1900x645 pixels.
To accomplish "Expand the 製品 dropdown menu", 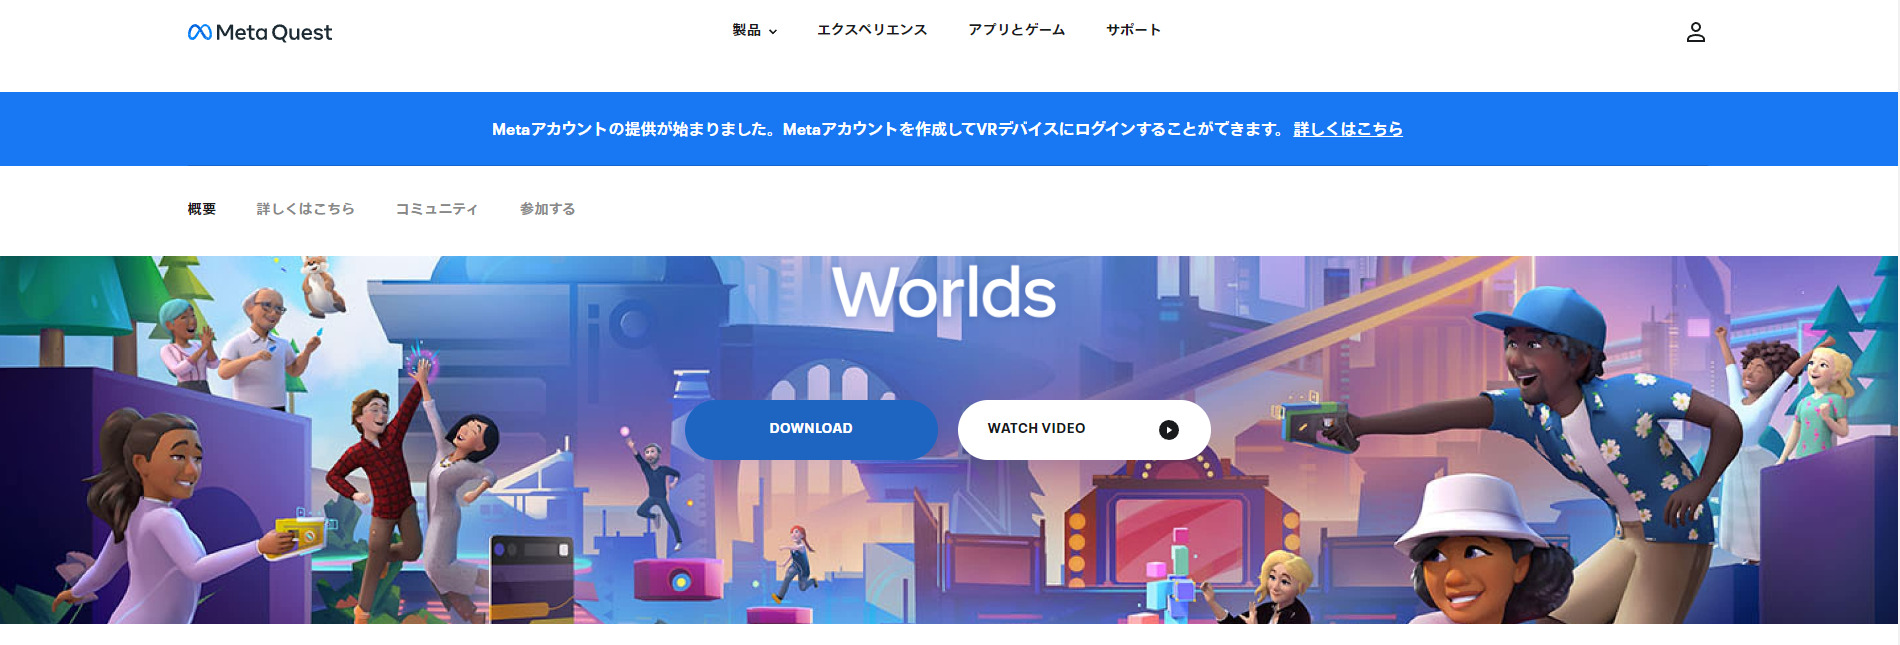I will [x=754, y=30].
